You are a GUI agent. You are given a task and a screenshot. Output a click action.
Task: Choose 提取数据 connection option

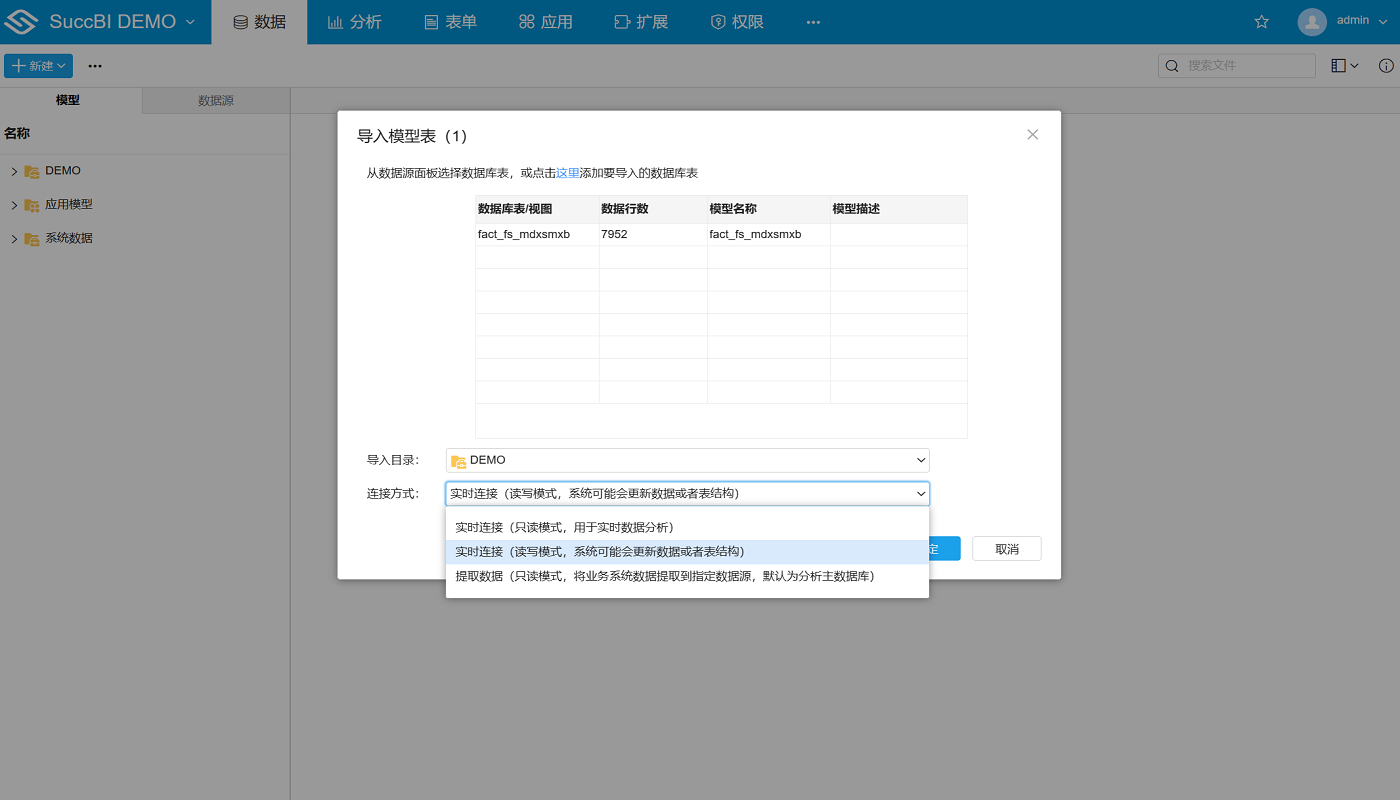click(665, 576)
